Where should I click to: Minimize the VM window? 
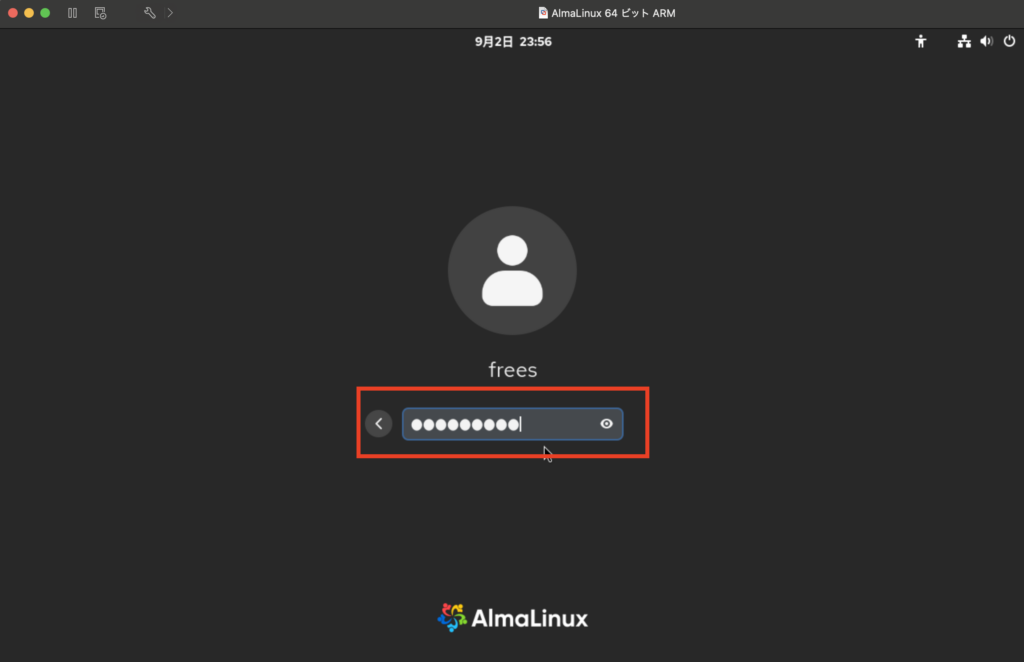(29, 13)
